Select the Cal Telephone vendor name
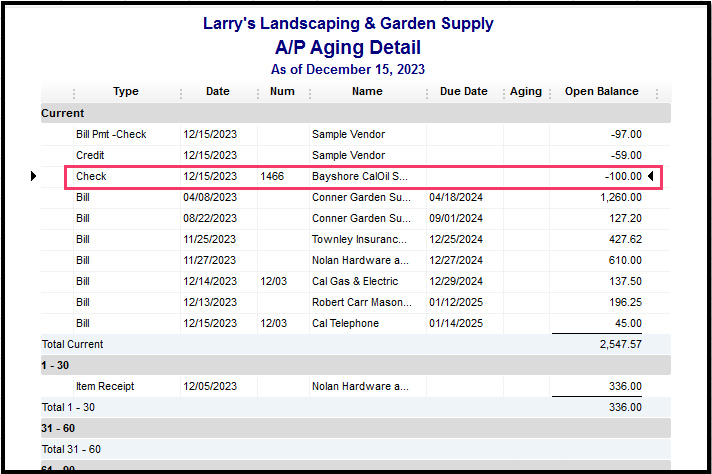The image size is (712, 474). 346,323
